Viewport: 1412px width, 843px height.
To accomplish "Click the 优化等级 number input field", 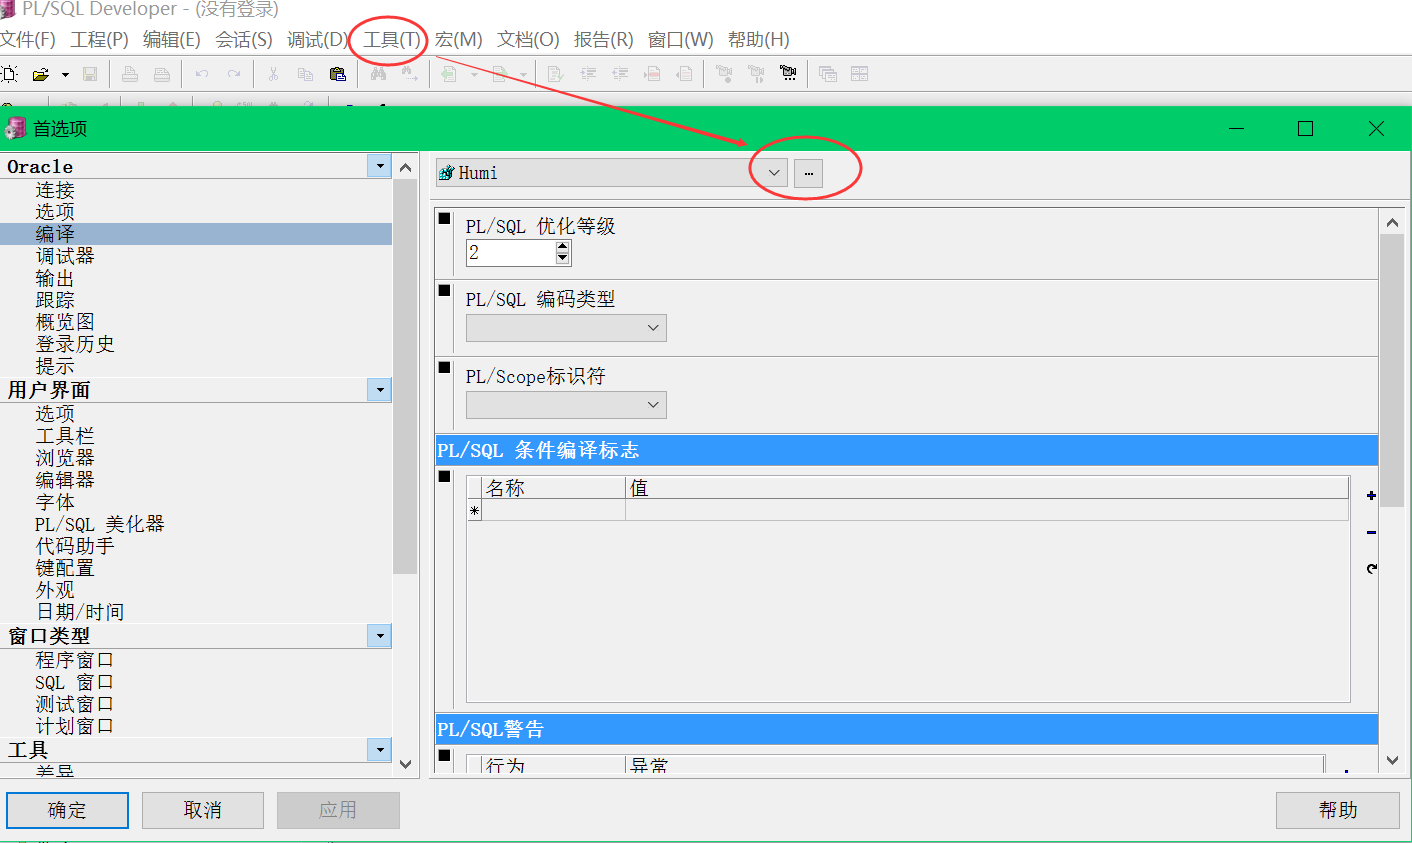I will click(511, 253).
